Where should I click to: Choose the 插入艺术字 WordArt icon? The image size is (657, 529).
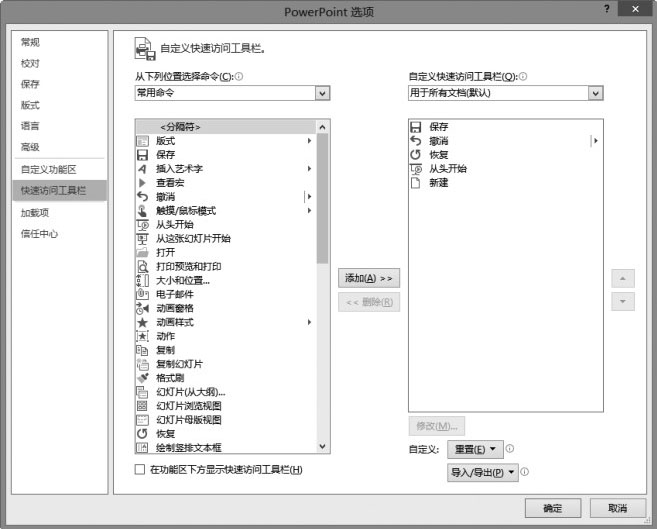click(x=142, y=169)
